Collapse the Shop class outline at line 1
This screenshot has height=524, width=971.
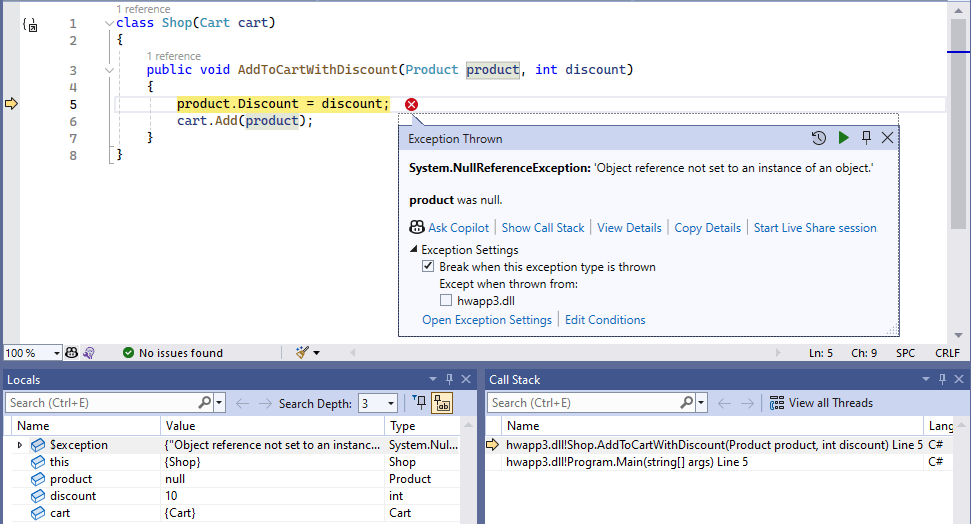coord(109,24)
